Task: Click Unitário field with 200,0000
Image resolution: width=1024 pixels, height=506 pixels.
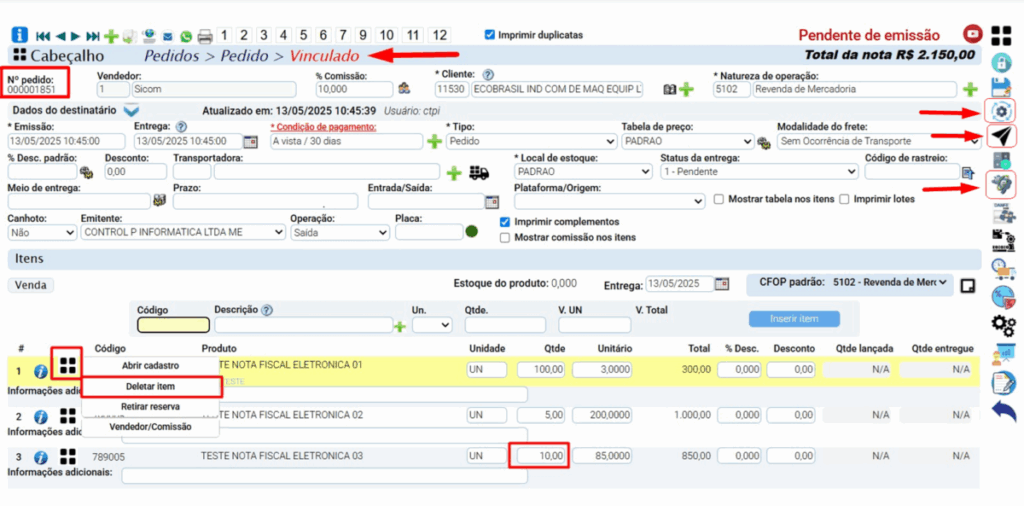Action: [x=602, y=415]
